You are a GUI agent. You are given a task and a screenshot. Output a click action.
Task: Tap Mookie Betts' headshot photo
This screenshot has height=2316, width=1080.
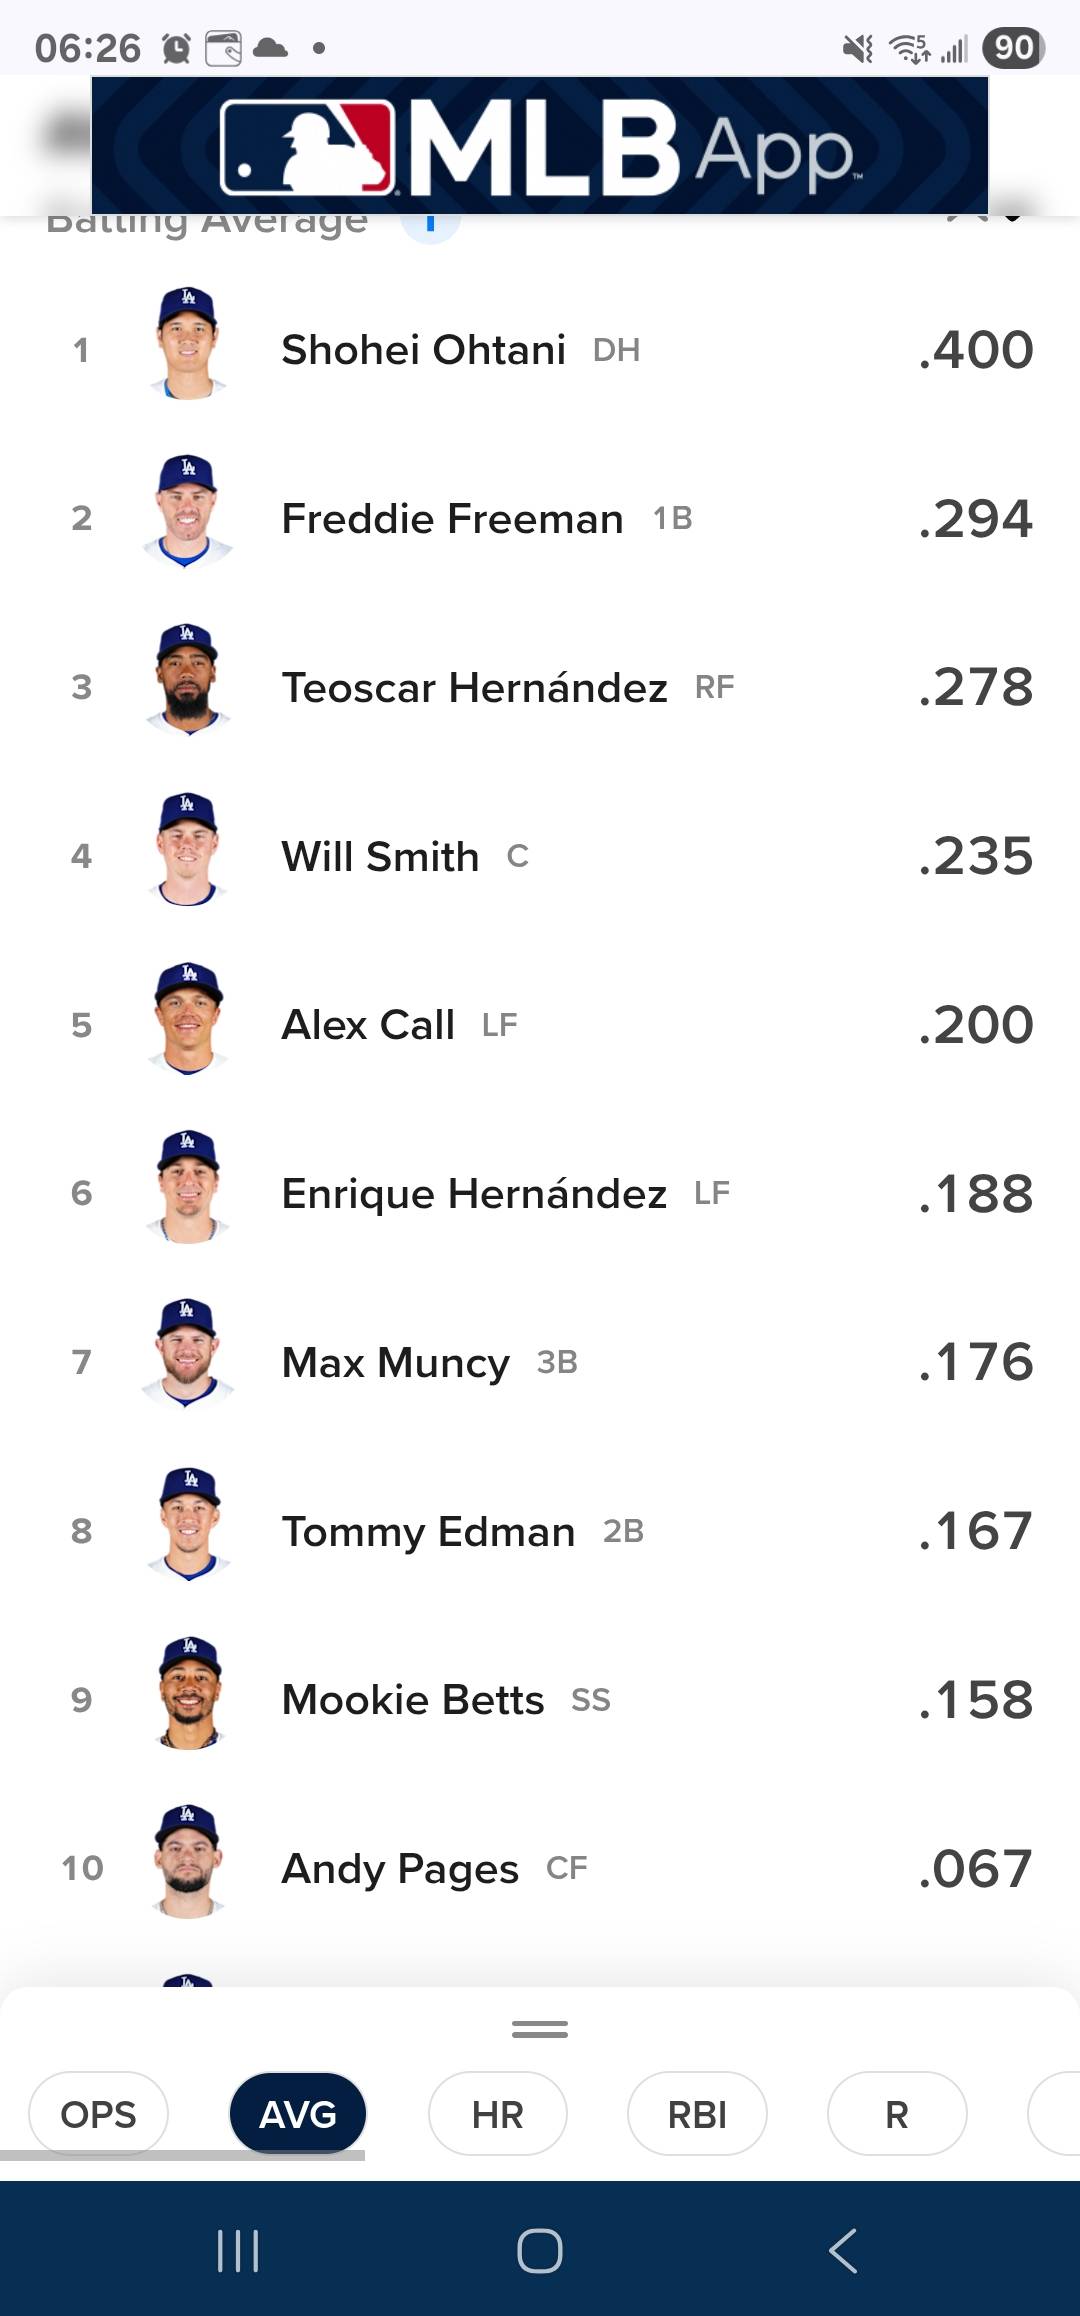click(188, 1694)
